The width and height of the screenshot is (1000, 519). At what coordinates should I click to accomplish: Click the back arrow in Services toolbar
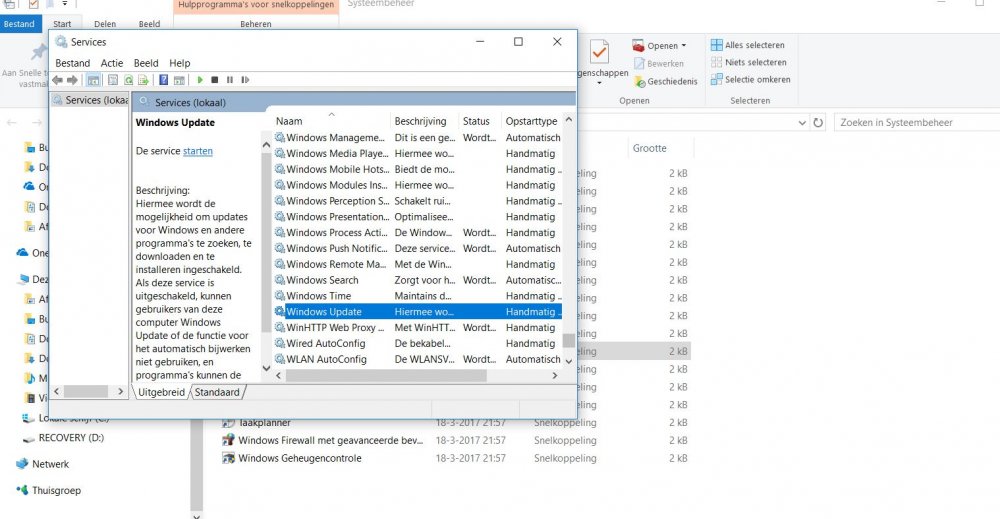tap(57, 80)
